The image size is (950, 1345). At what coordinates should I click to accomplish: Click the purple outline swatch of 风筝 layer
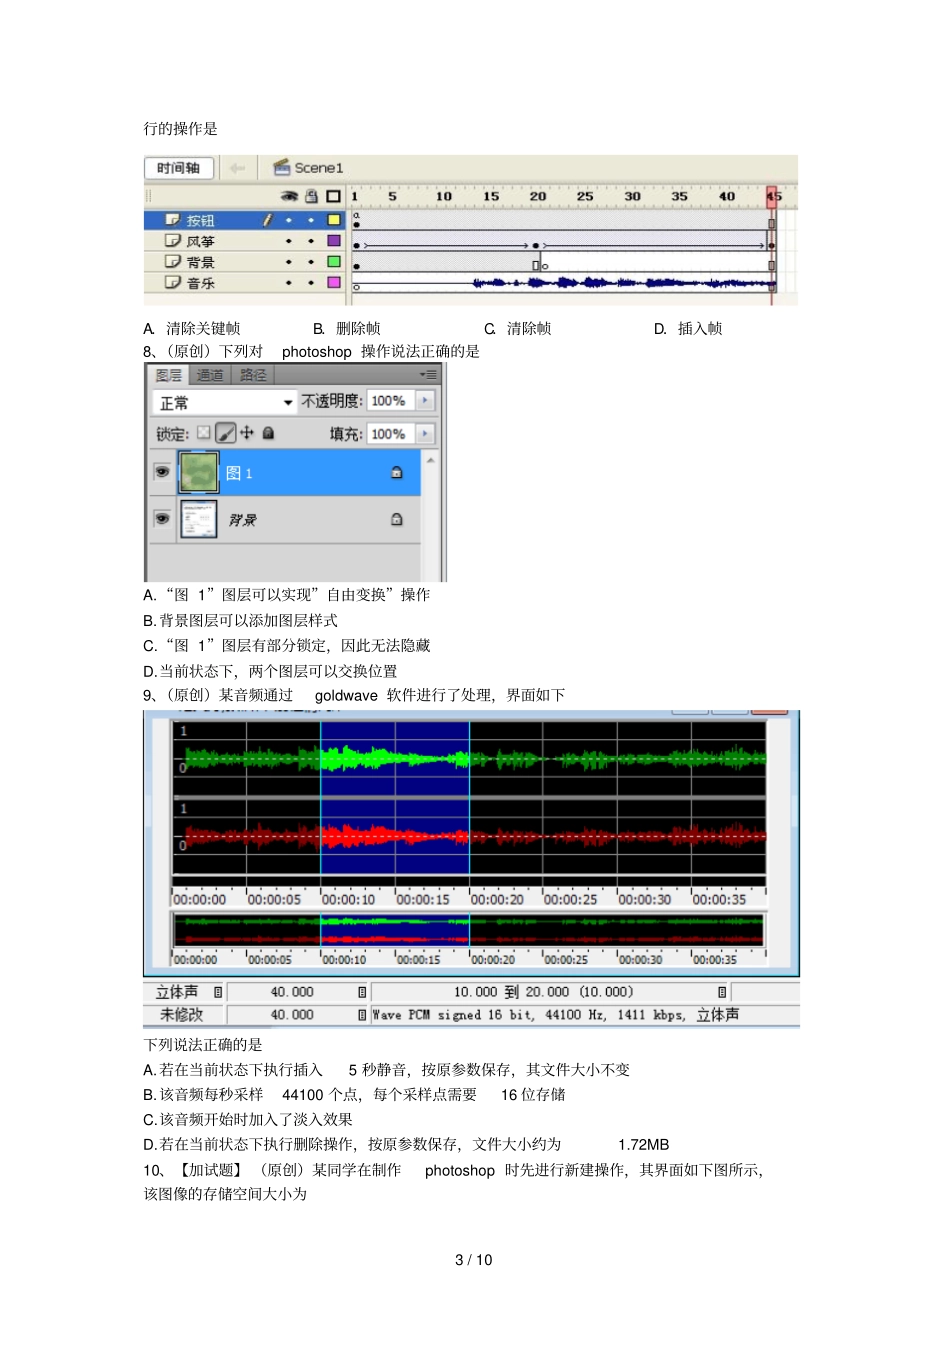[334, 241]
